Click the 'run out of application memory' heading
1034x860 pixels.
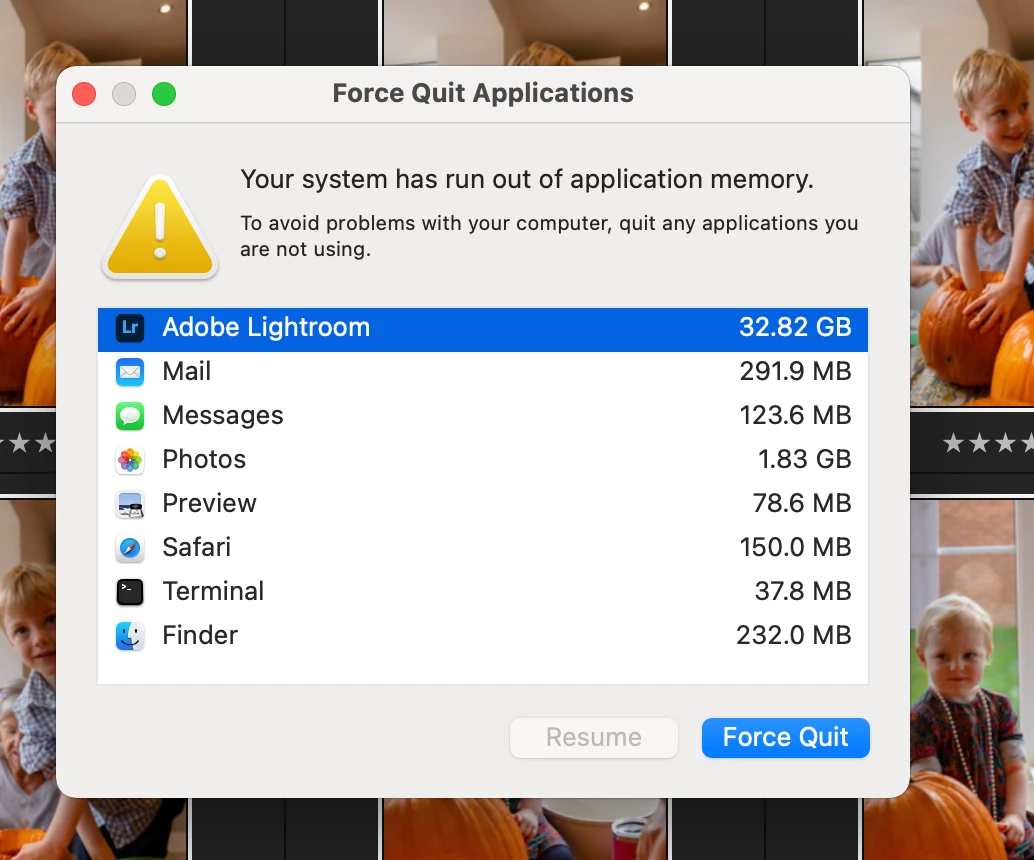[x=527, y=179]
